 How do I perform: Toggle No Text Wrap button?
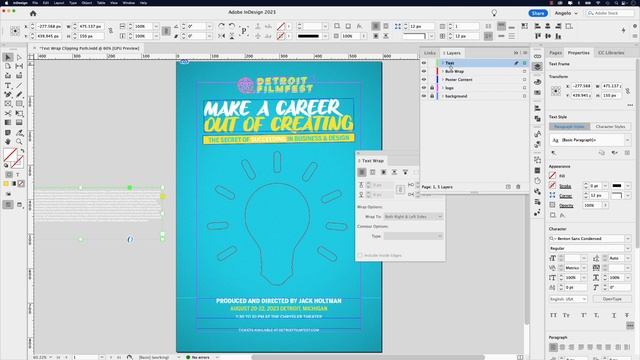click(x=362, y=172)
